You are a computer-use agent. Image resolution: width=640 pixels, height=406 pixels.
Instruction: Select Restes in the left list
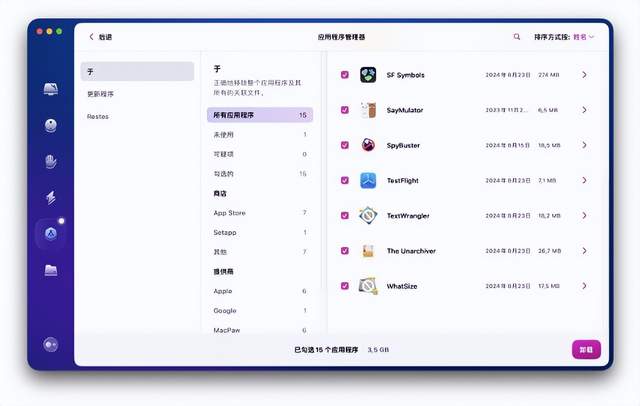point(137,116)
